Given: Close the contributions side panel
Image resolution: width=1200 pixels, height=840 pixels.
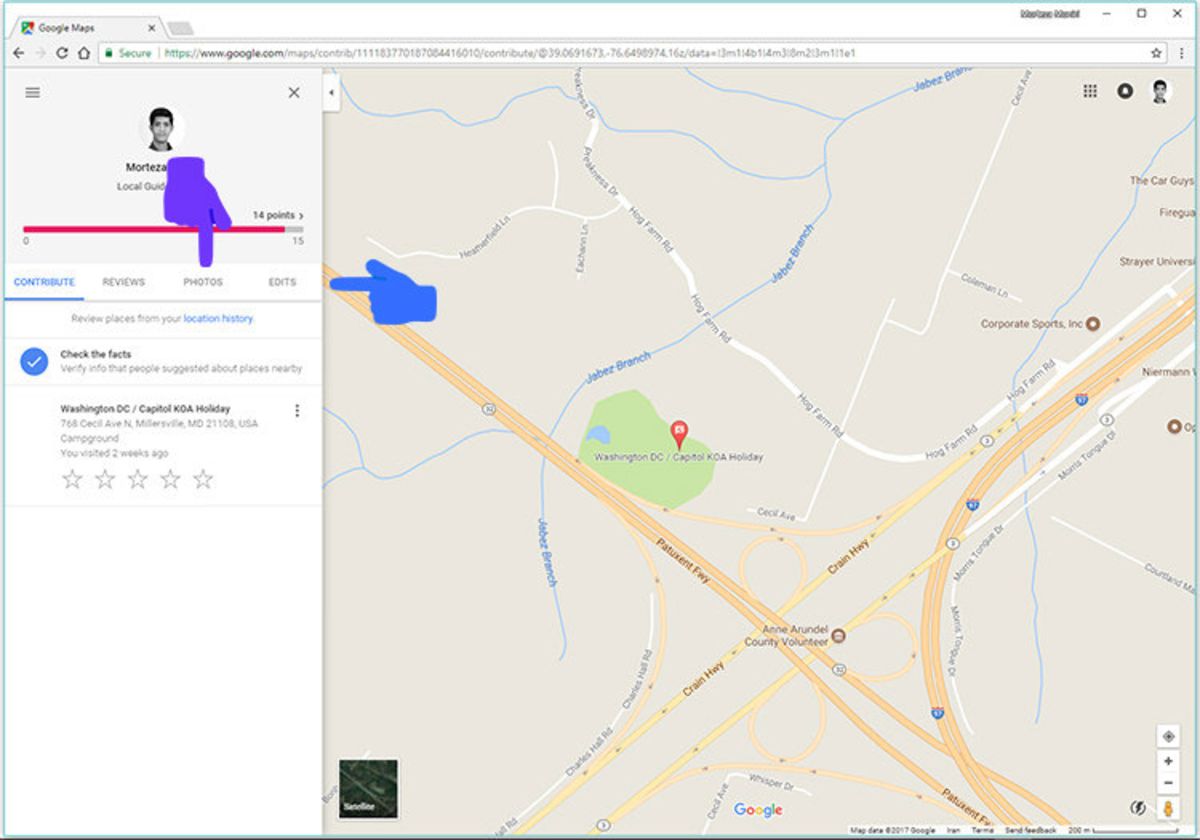Looking at the screenshot, I should pos(293,92).
